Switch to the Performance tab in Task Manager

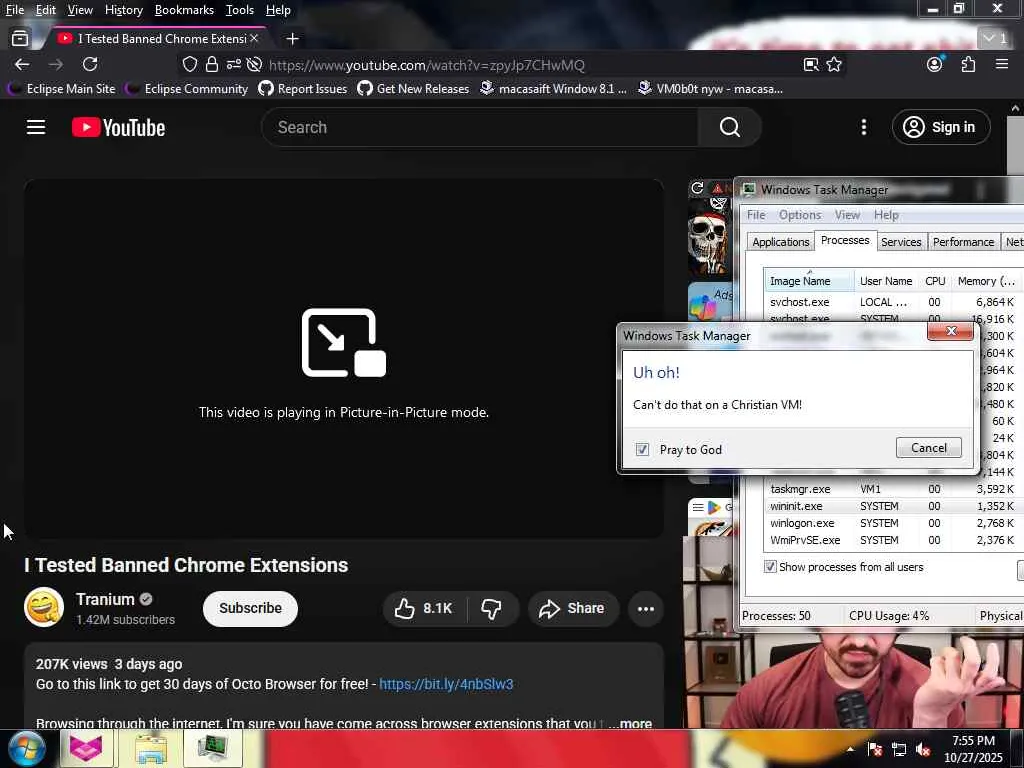coord(963,242)
